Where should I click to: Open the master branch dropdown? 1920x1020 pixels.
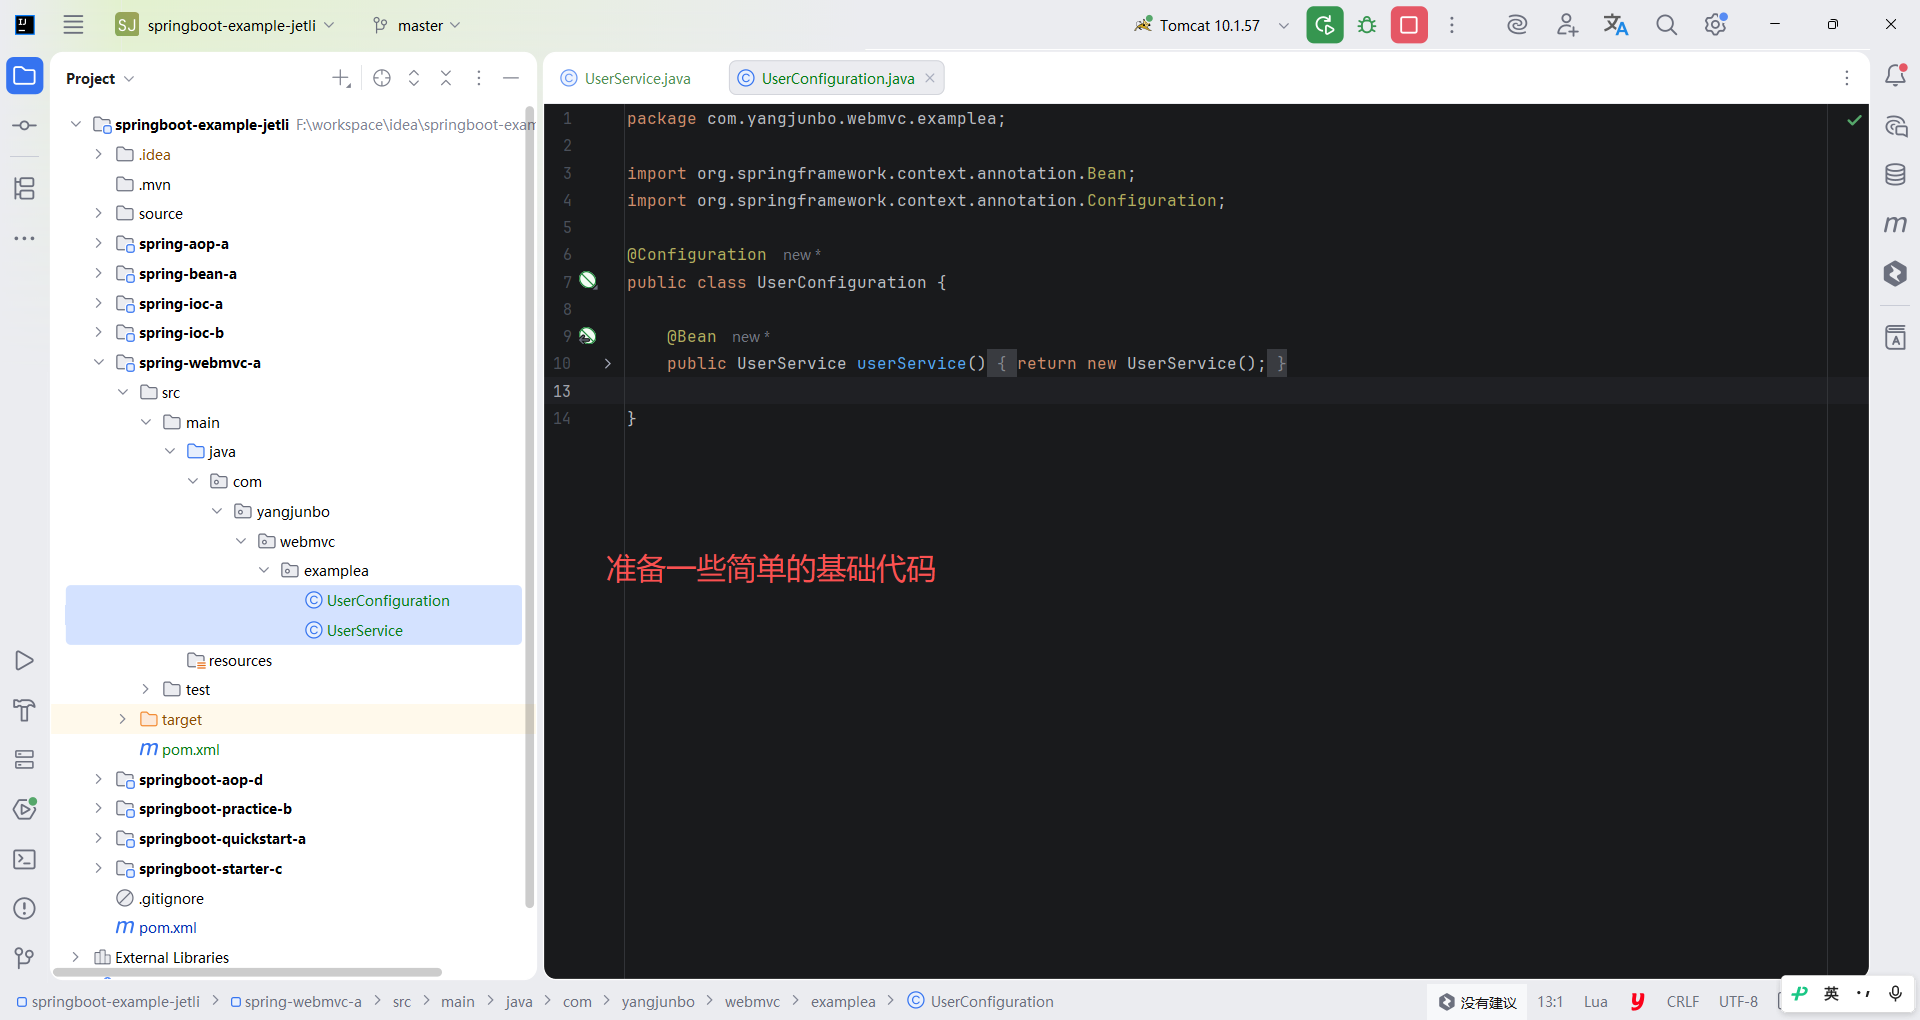pos(416,25)
